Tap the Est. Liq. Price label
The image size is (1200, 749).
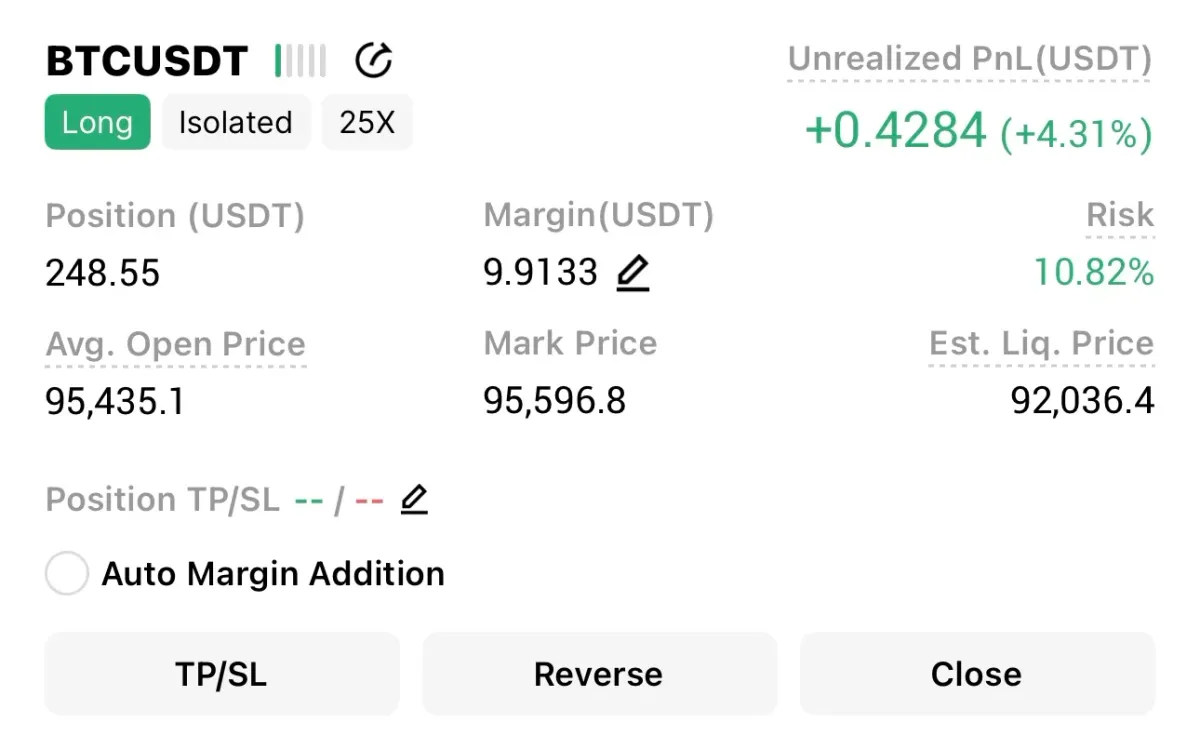[x=1041, y=344]
